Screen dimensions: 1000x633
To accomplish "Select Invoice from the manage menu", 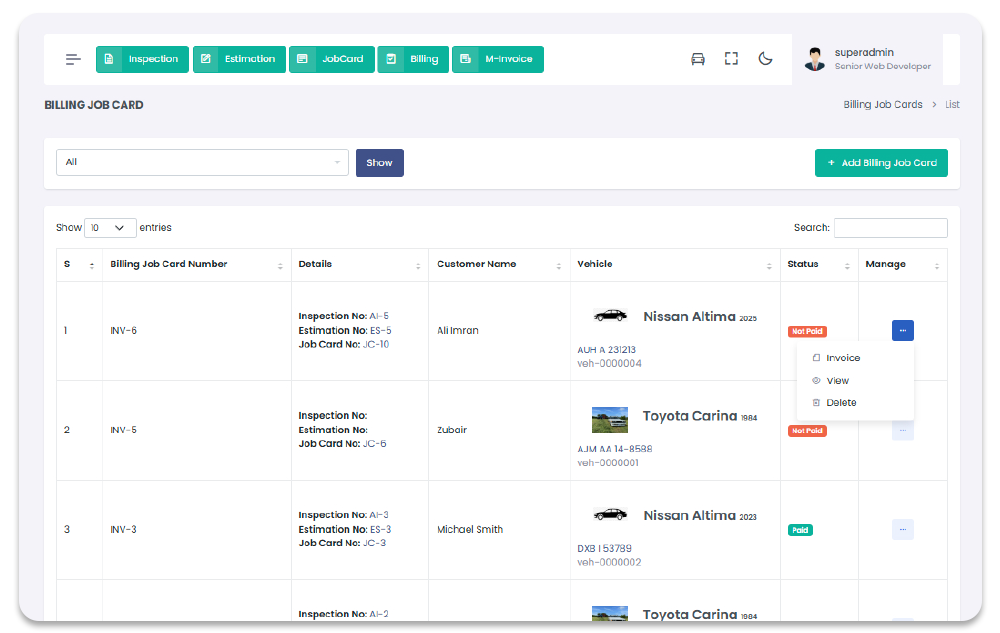I will pyautogui.click(x=842, y=358).
